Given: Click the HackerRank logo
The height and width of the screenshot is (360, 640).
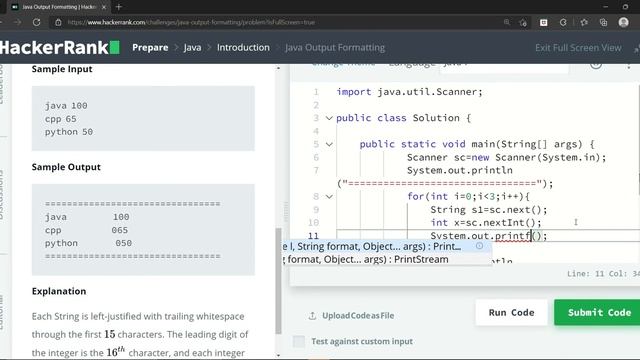Looking at the screenshot, I should click(x=60, y=47).
